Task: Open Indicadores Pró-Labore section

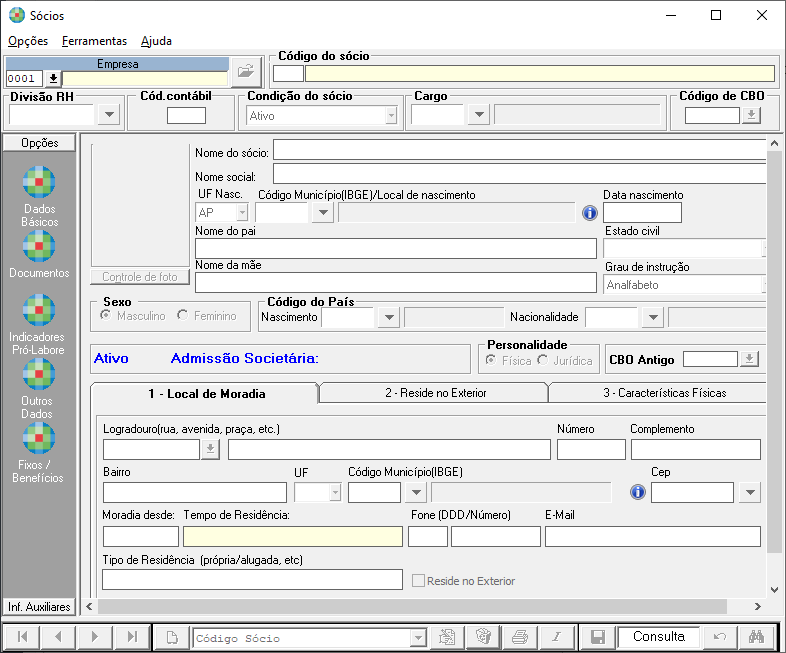Action: point(39,311)
